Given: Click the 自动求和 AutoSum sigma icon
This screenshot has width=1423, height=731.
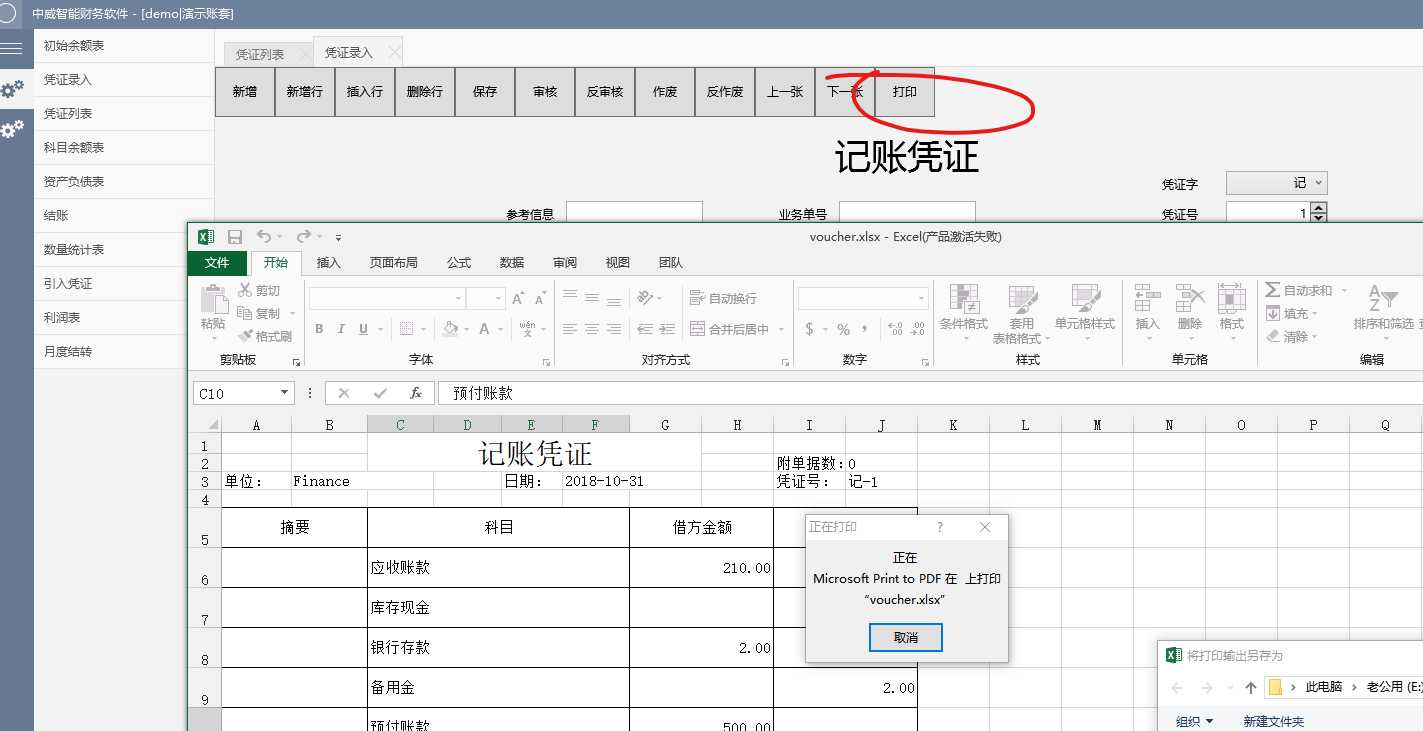Looking at the screenshot, I should coord(1272,290).
